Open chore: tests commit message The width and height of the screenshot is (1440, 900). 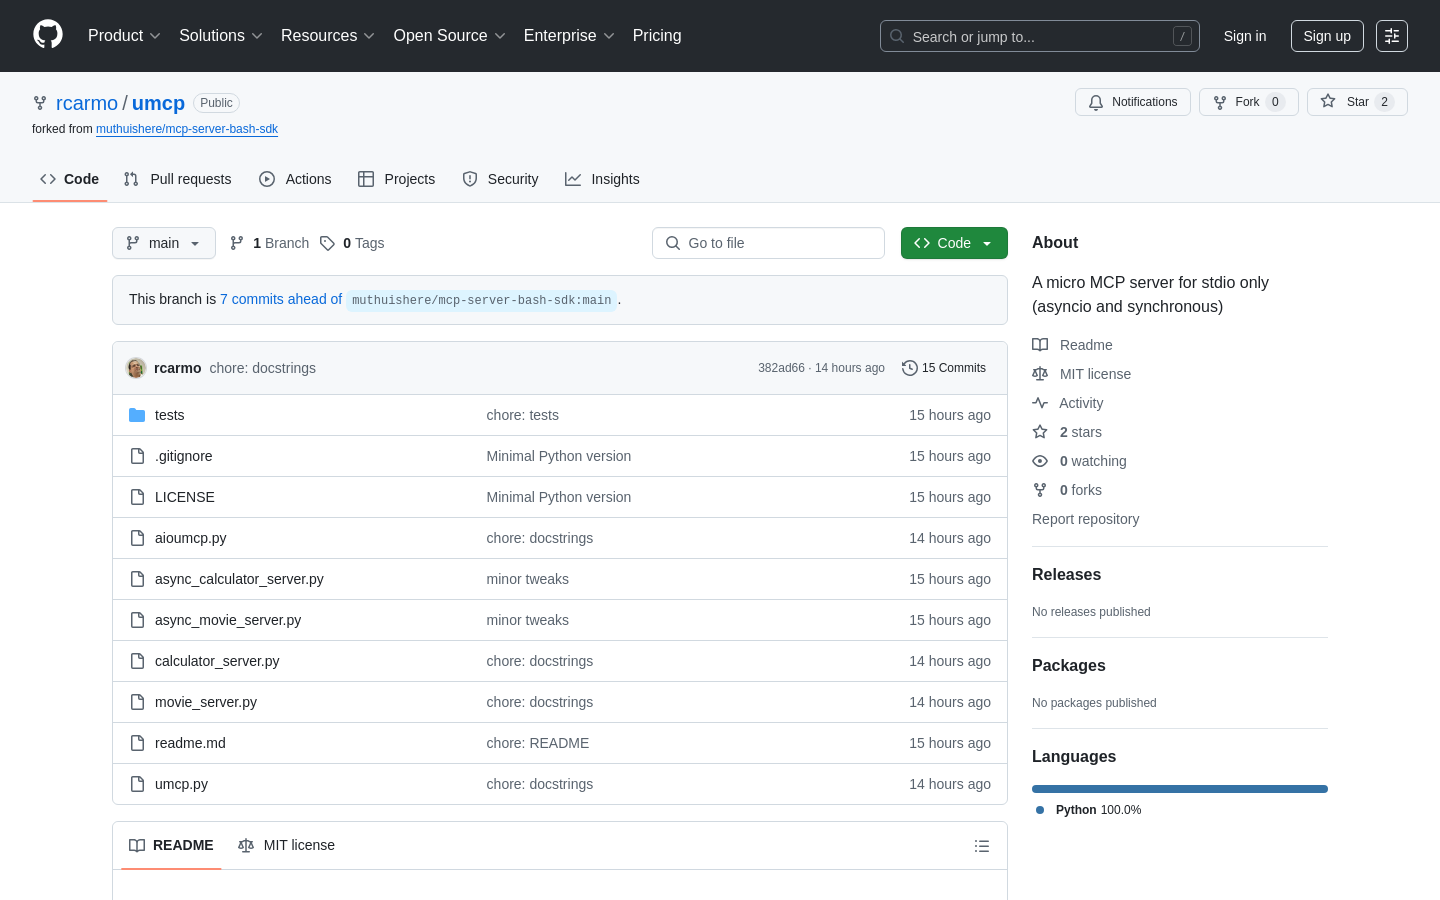(523, 415)
